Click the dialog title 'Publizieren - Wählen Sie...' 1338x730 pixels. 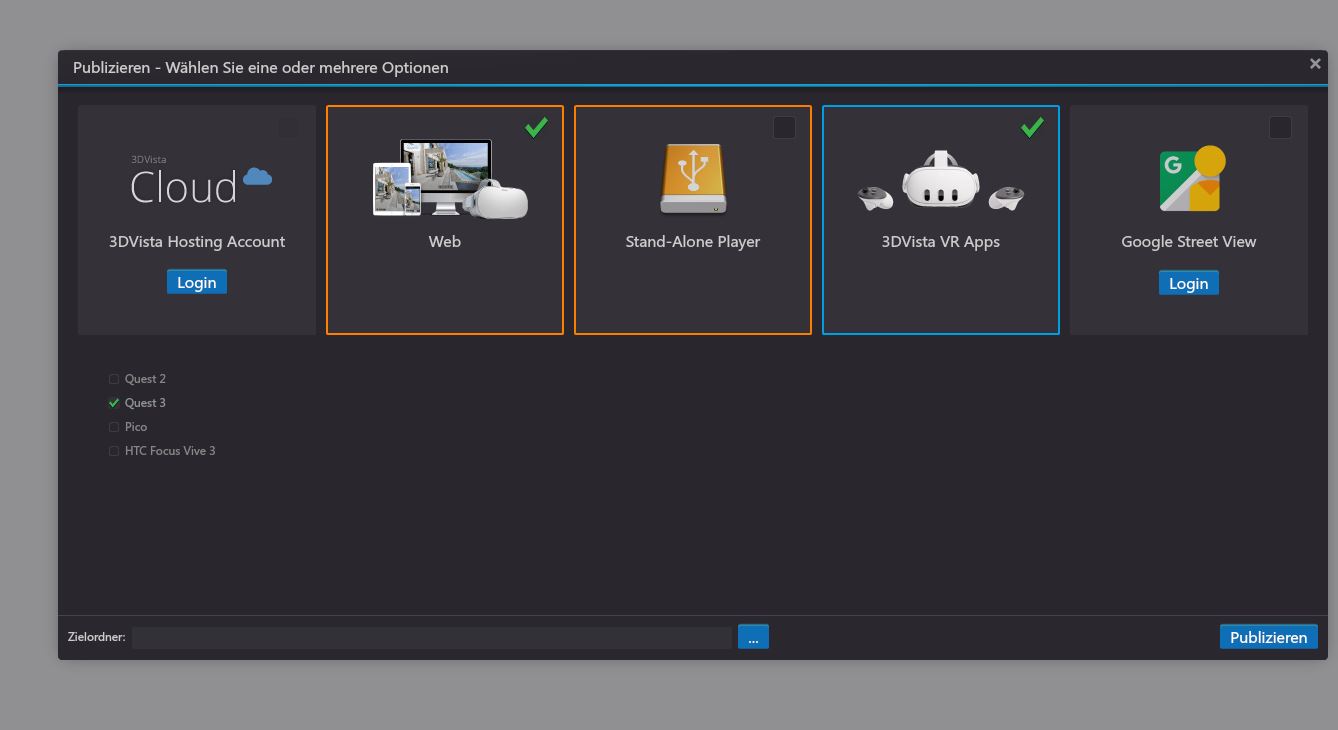coord(261,67)
